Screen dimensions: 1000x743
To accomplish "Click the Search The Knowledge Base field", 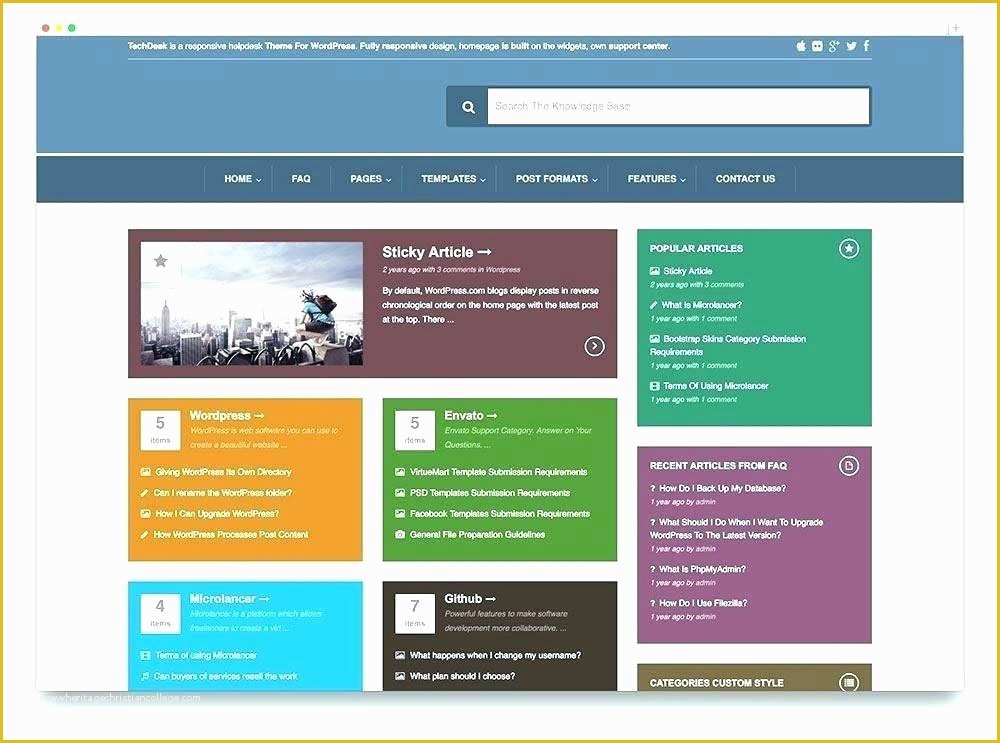I will pos(679,107).
